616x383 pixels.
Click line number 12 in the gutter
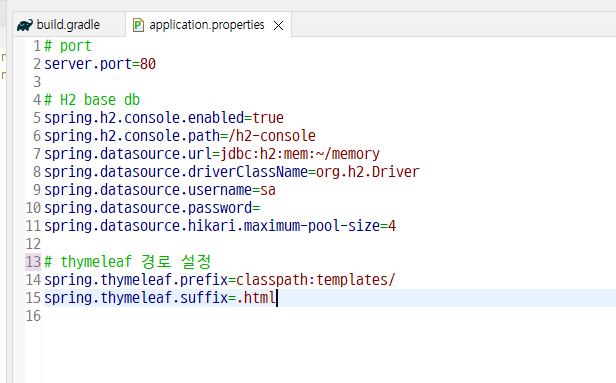(33, 244)
